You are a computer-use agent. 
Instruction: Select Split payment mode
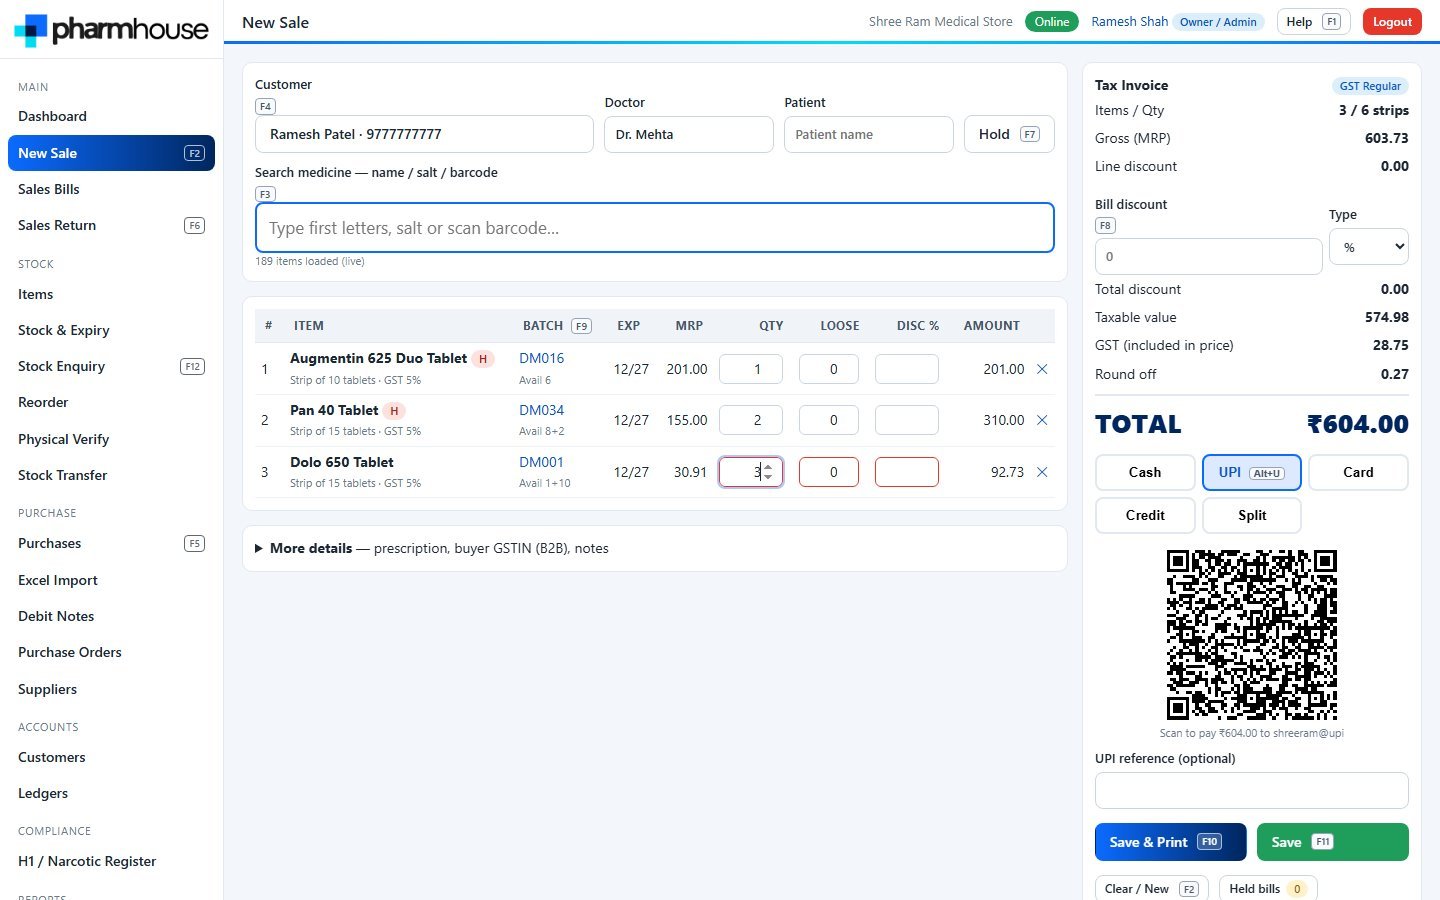pyautogui.click(x=1252, y=515)
